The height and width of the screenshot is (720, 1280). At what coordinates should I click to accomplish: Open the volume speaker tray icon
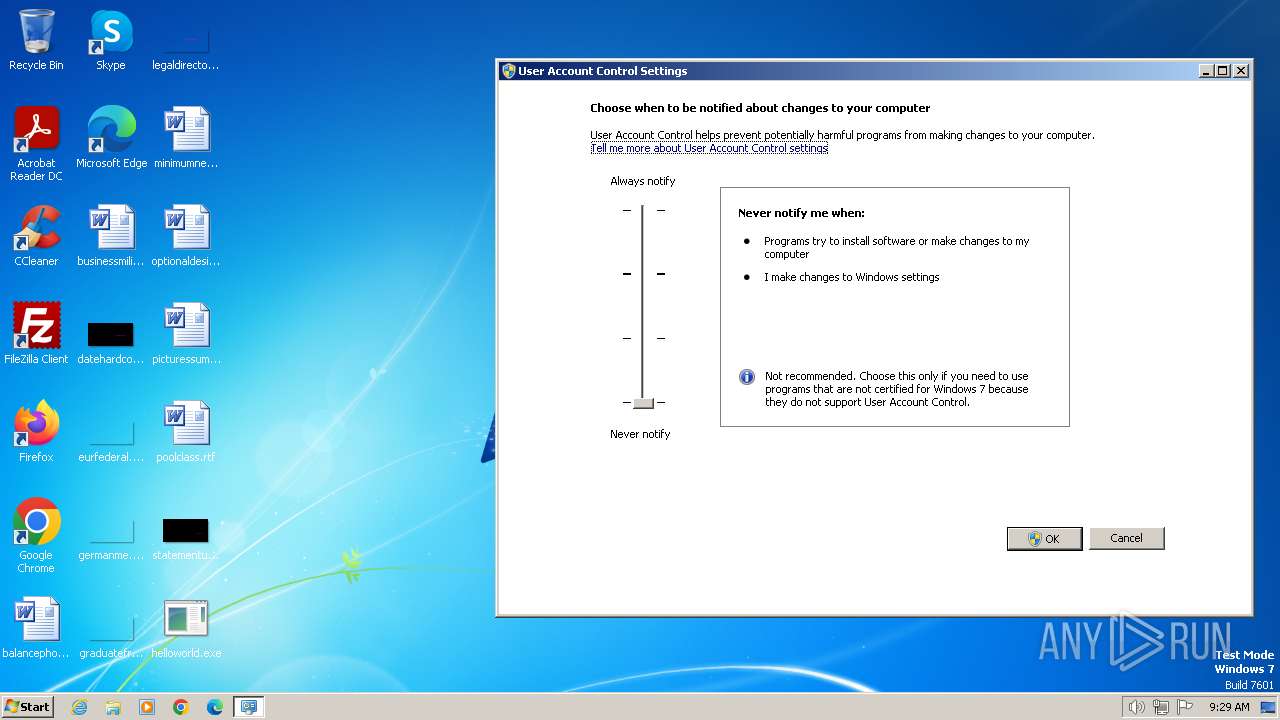point(1136,707)
